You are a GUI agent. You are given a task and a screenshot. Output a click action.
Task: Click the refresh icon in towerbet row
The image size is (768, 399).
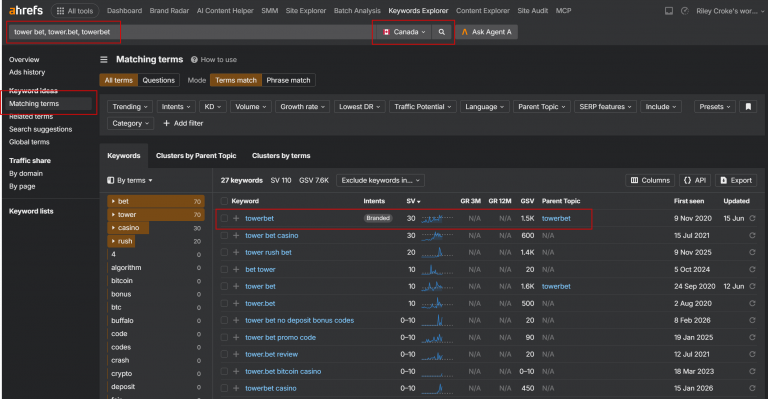coord(752,218)
